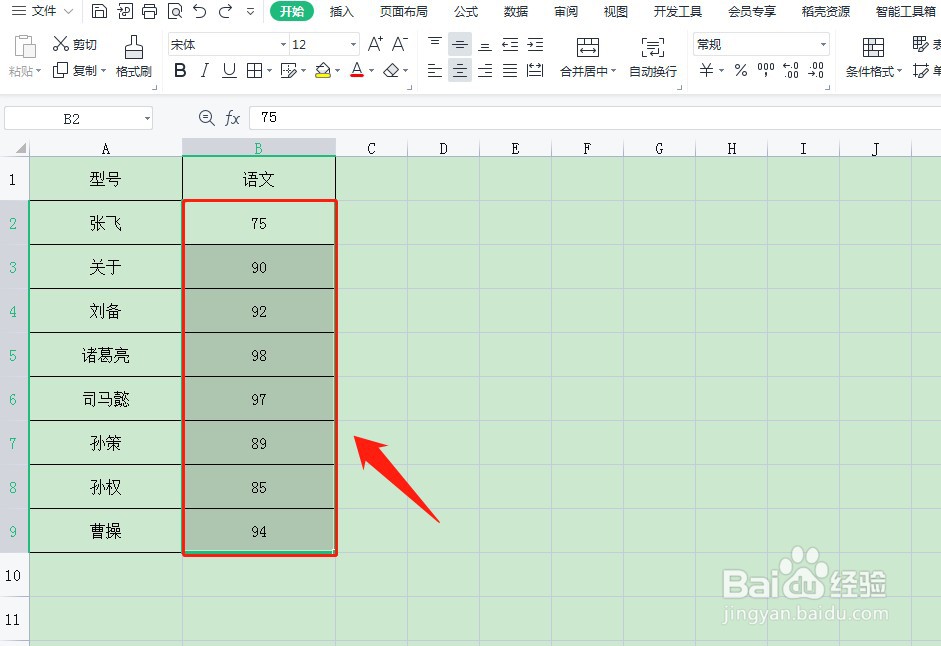Click the Paste (粘贴) icon
941x646 pixels.
tap(25, 47)
